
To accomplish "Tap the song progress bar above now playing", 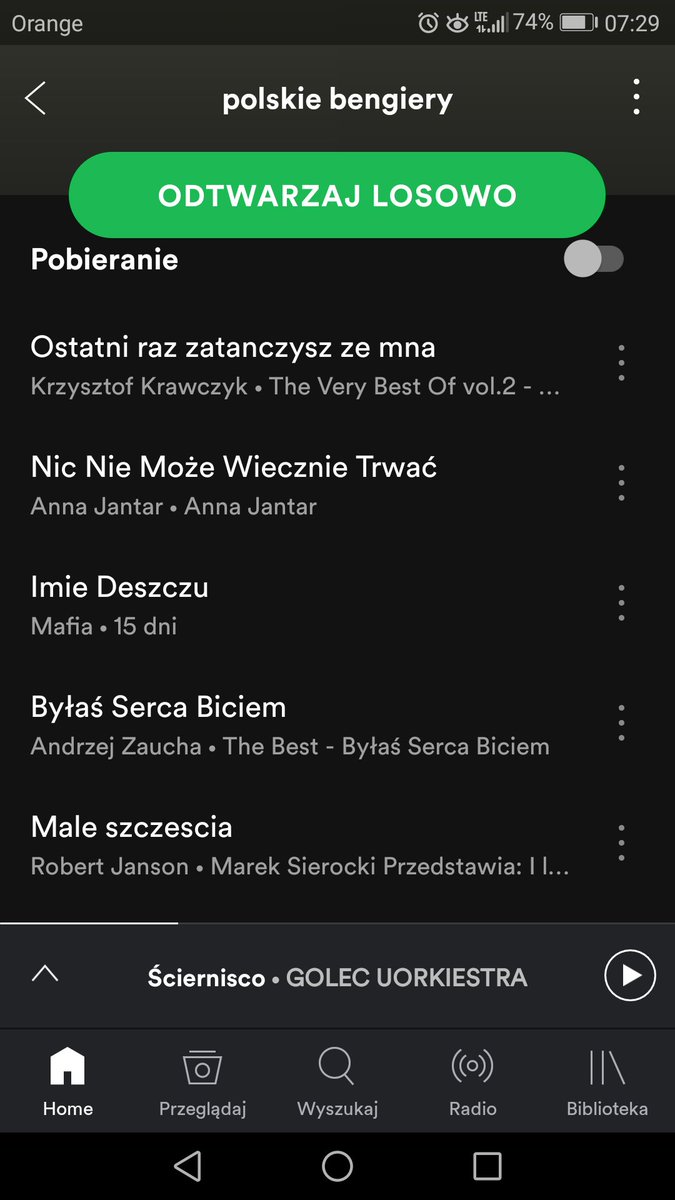I will 337,923.
